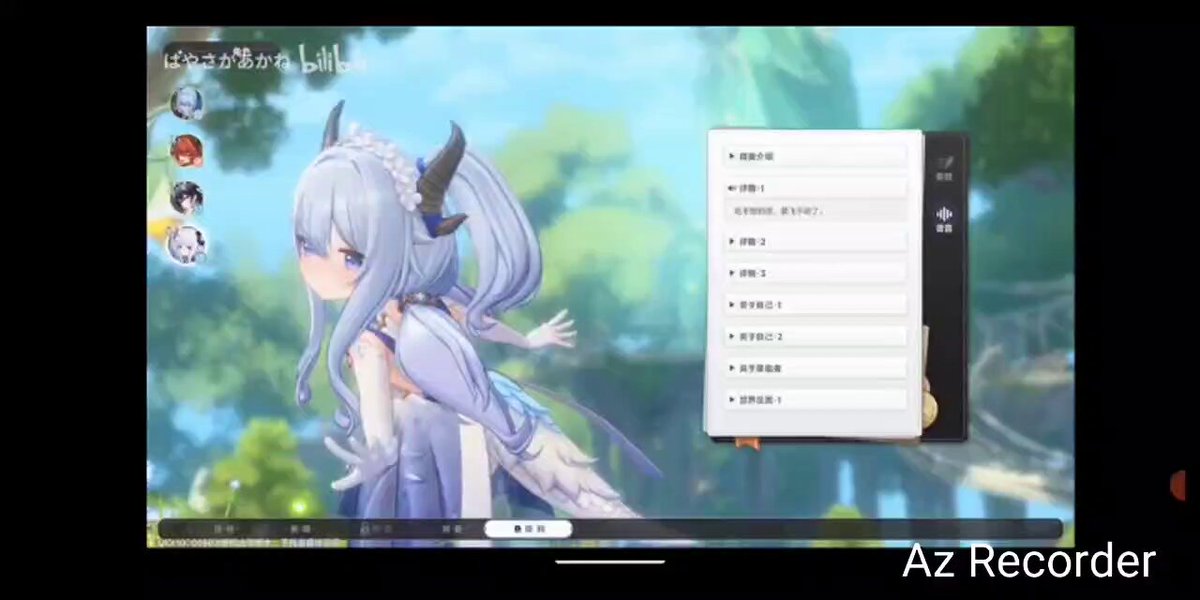
Task: Open the voice waveform side tab
Action: [x=944, y=219]
